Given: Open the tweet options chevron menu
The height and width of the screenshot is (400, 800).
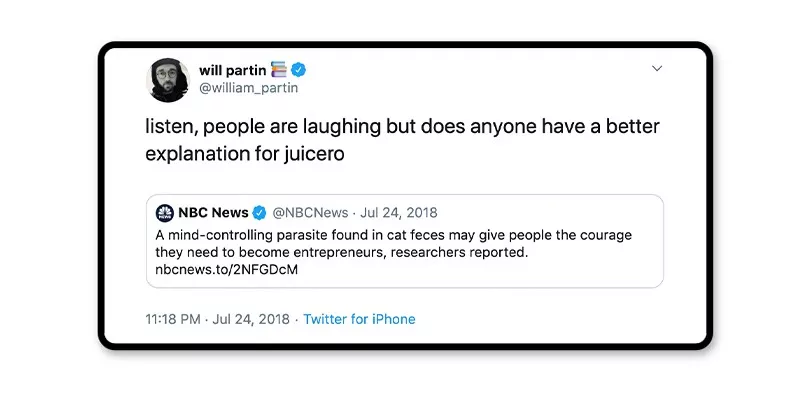Looking at the screenshot, I should (x=657, y=69).
